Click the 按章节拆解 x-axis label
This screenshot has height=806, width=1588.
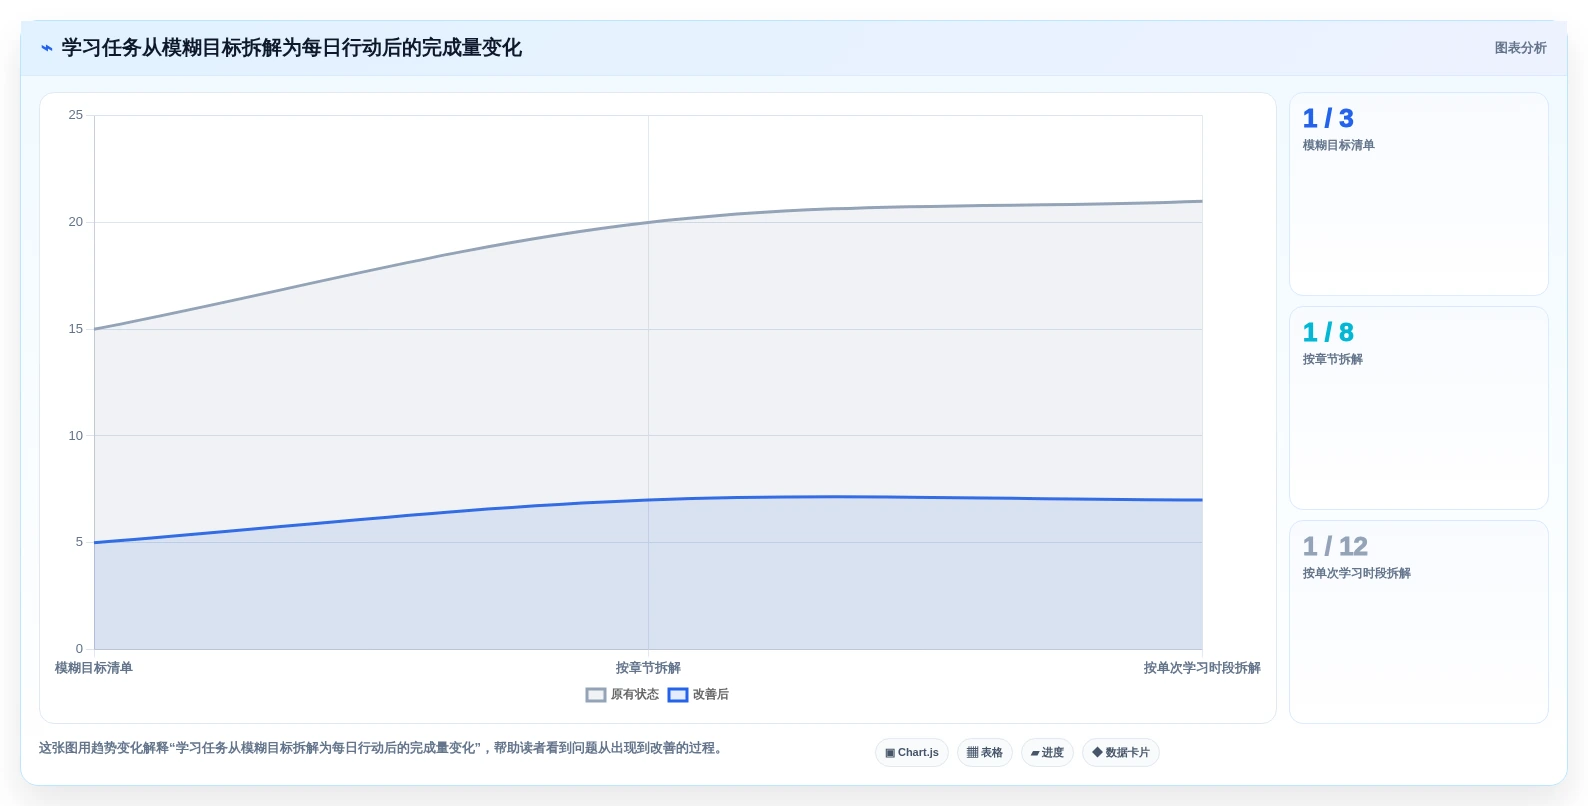(648, 668)
